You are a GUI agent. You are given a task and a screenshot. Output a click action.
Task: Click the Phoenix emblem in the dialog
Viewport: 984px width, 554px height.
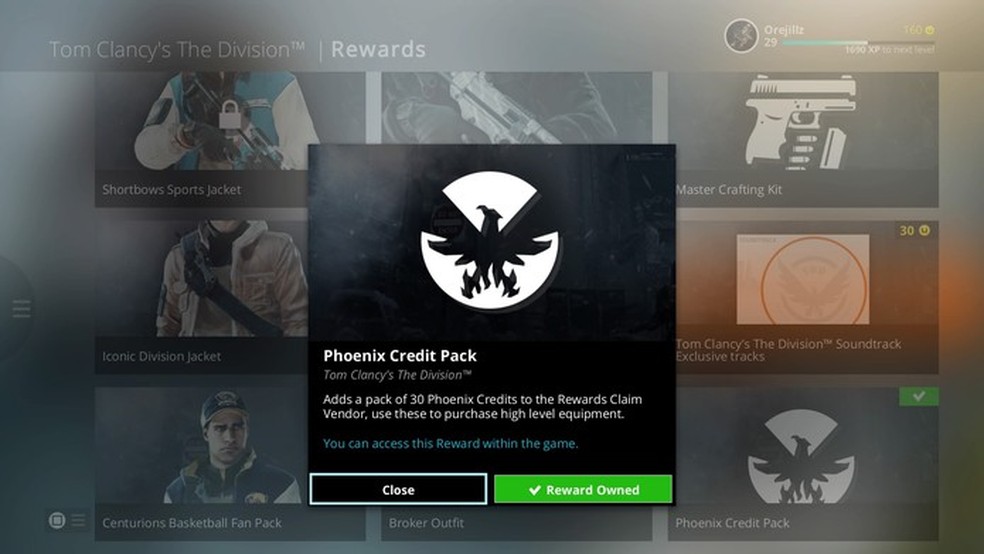(x=490, y=242)
